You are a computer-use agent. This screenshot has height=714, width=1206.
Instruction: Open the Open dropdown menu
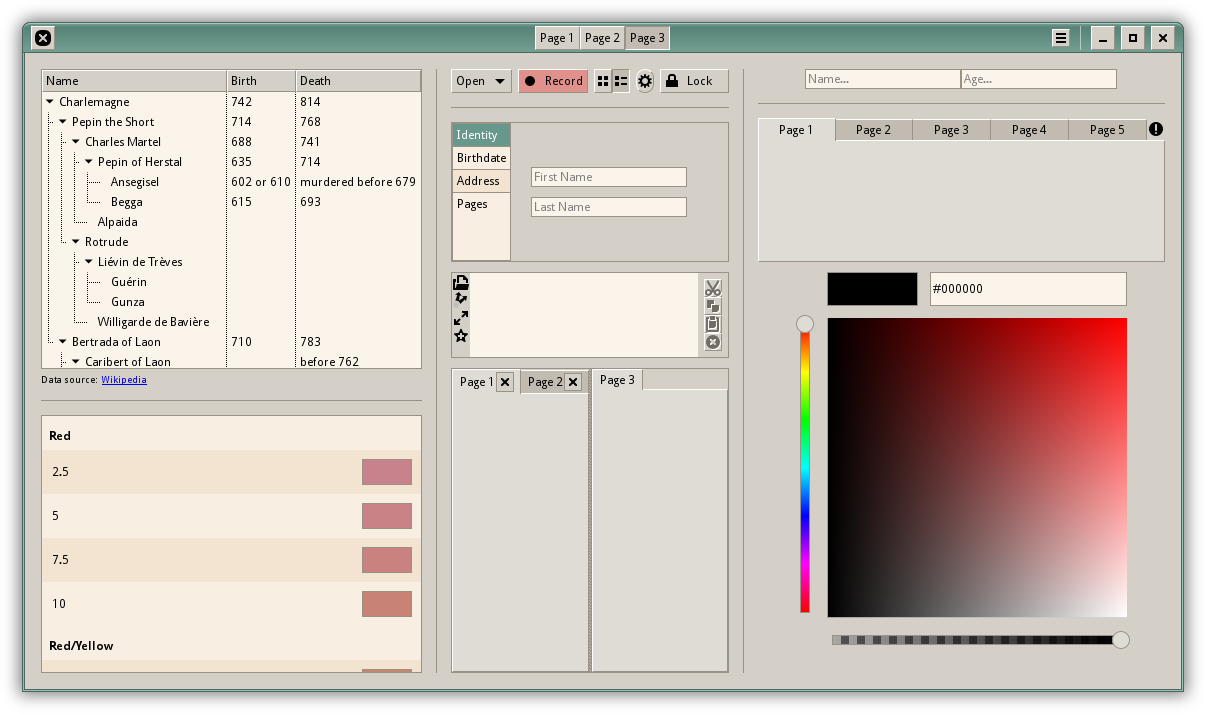click(481, 81)
